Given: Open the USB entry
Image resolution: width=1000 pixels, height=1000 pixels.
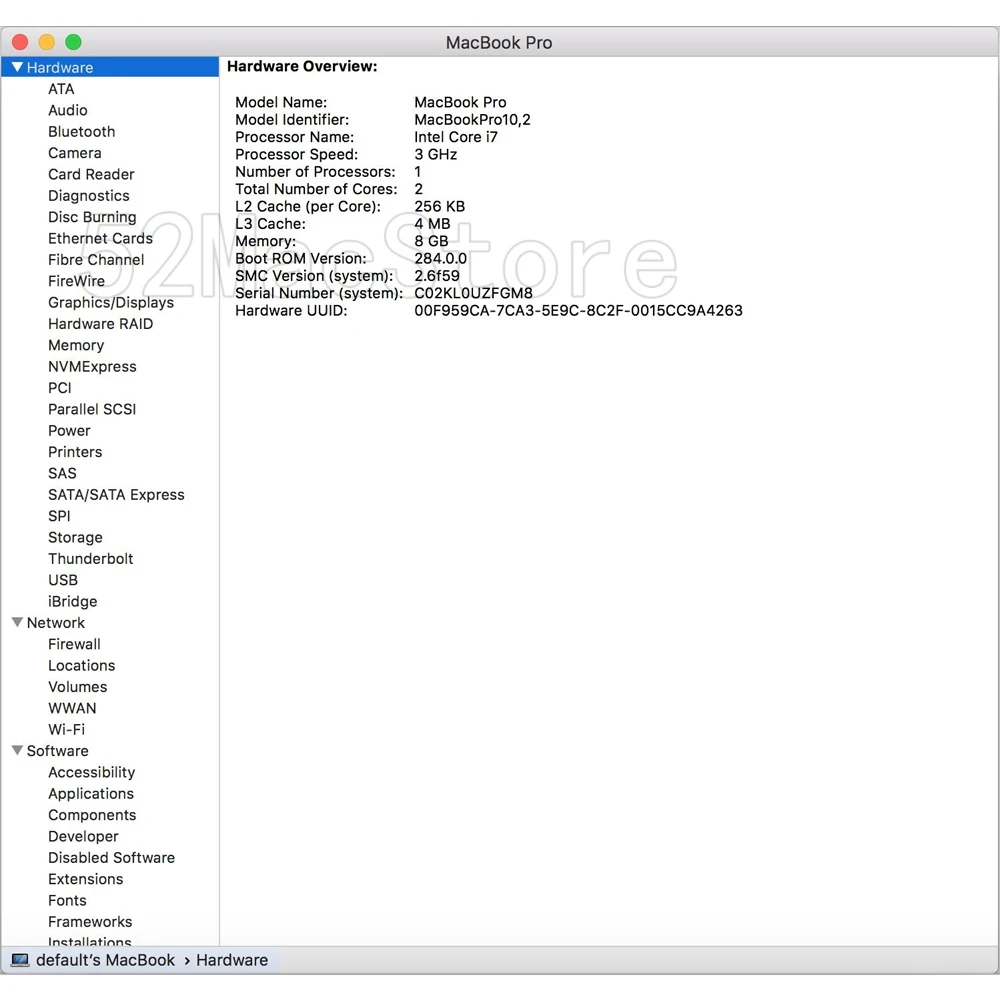Looking at the screenshot, I should tap(62, 580).
